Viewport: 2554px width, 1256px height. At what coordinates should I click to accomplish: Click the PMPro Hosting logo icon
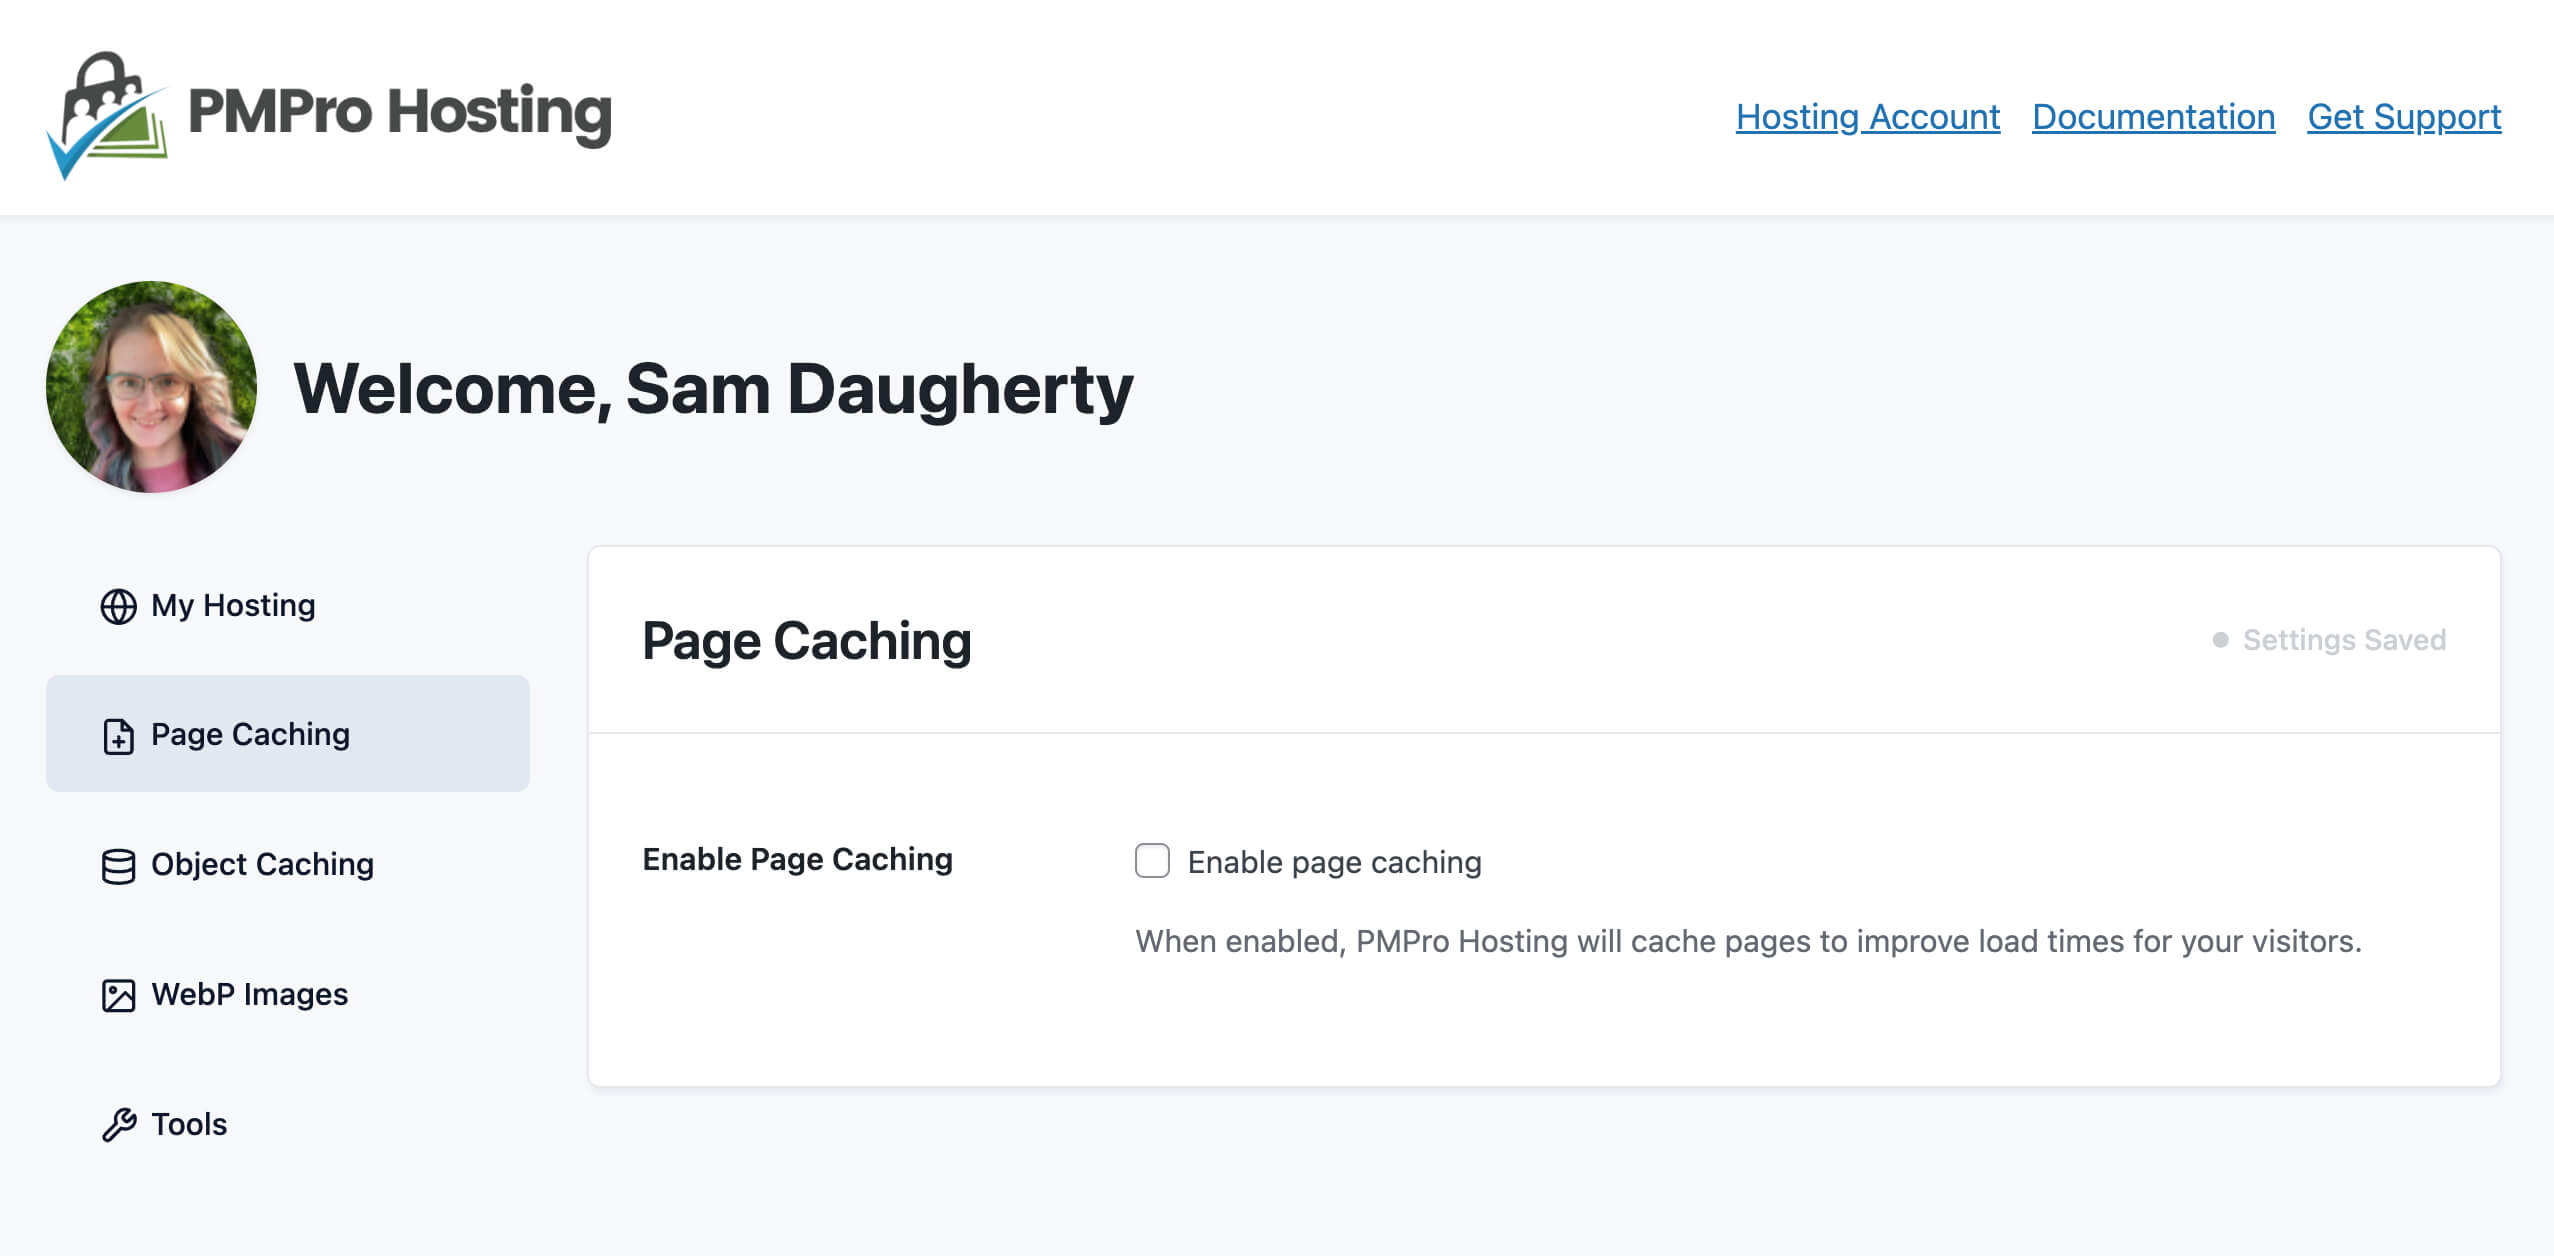[107, 115]
